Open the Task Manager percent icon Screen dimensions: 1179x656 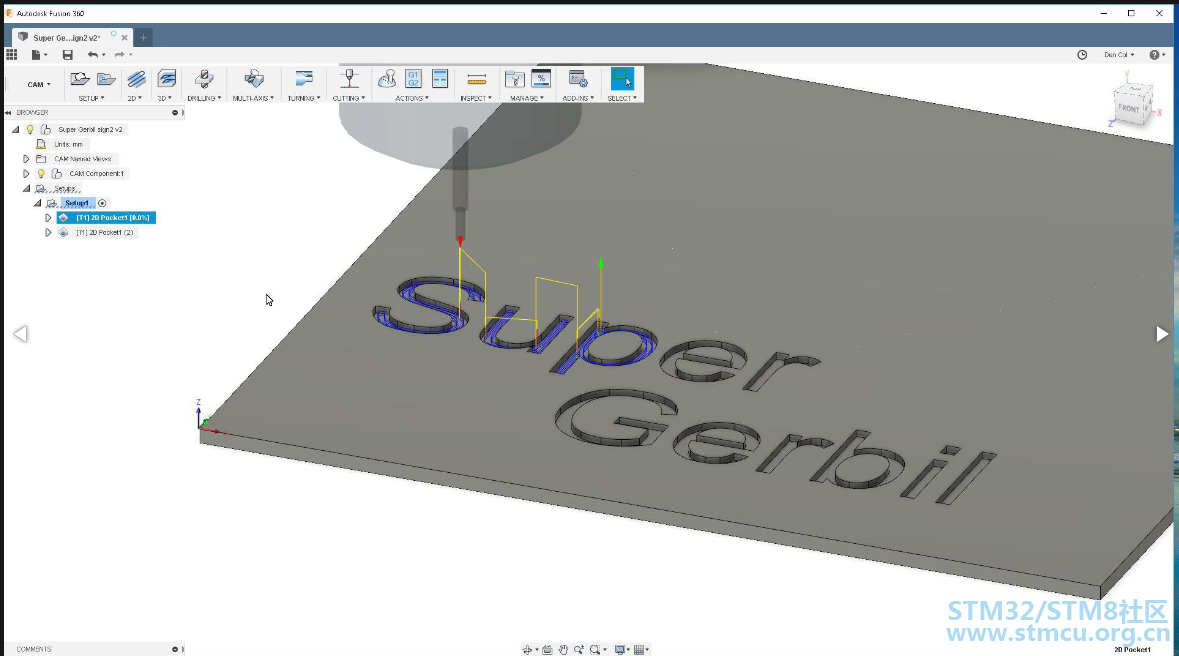[541, 78]
